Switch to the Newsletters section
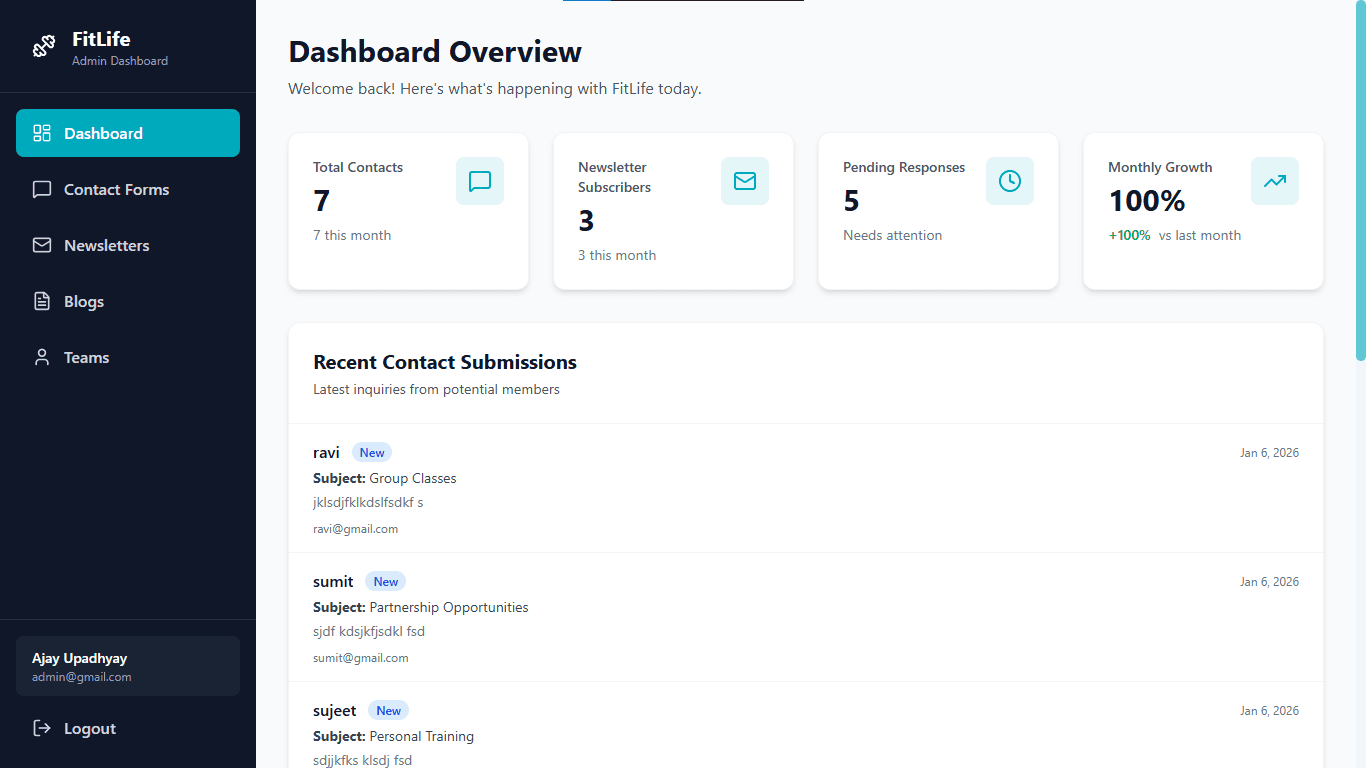The image size is (1366, 768). pyautogui.click(x=106, y=245)
